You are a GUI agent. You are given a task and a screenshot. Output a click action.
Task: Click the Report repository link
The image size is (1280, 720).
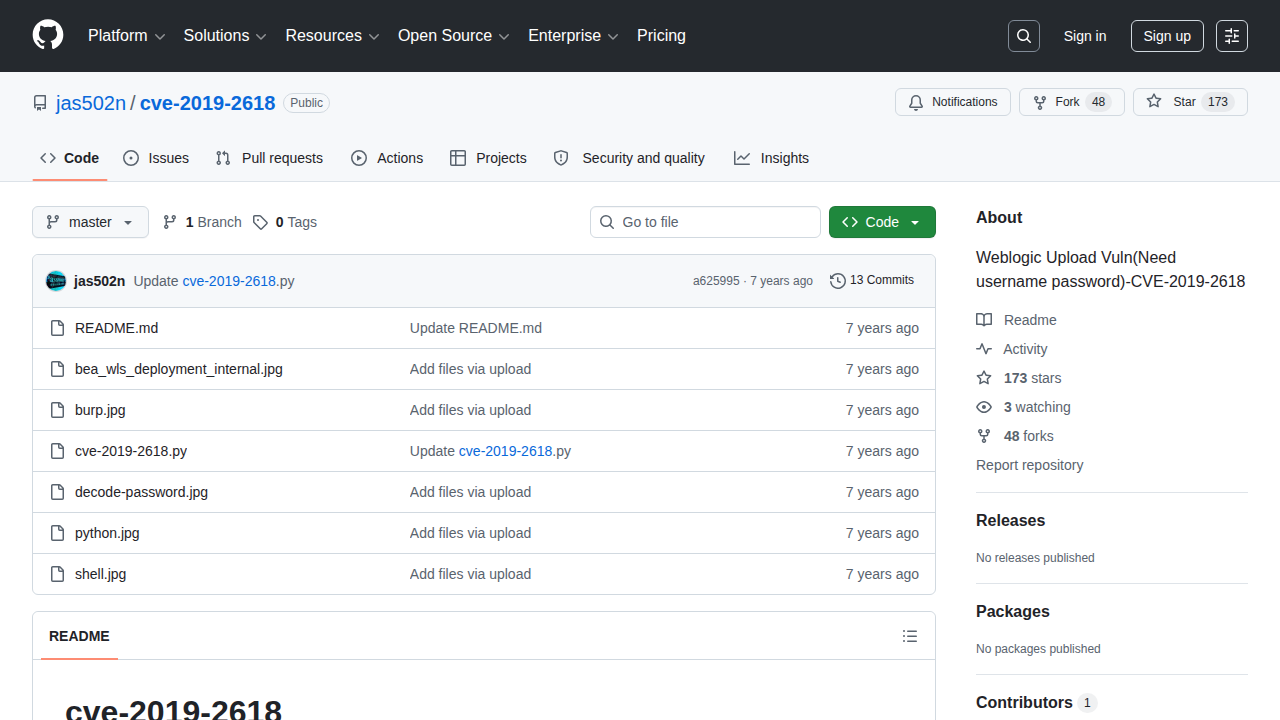point(1030,465)
